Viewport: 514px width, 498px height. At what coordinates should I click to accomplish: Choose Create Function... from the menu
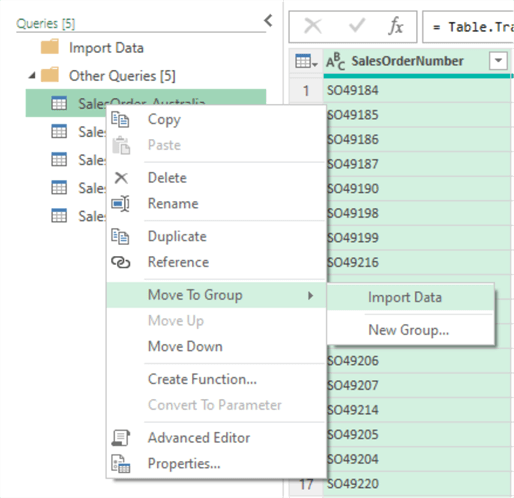click(202, 379)
